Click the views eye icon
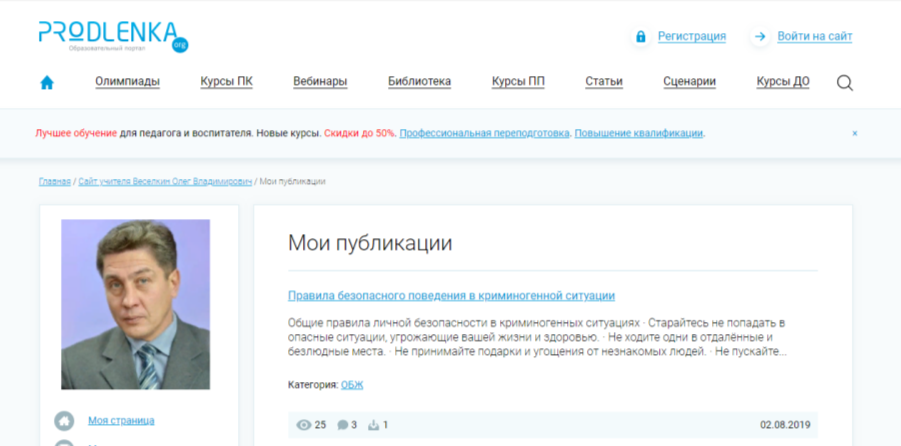The width and height of the screenshot is (901, 446). (303, 425)
